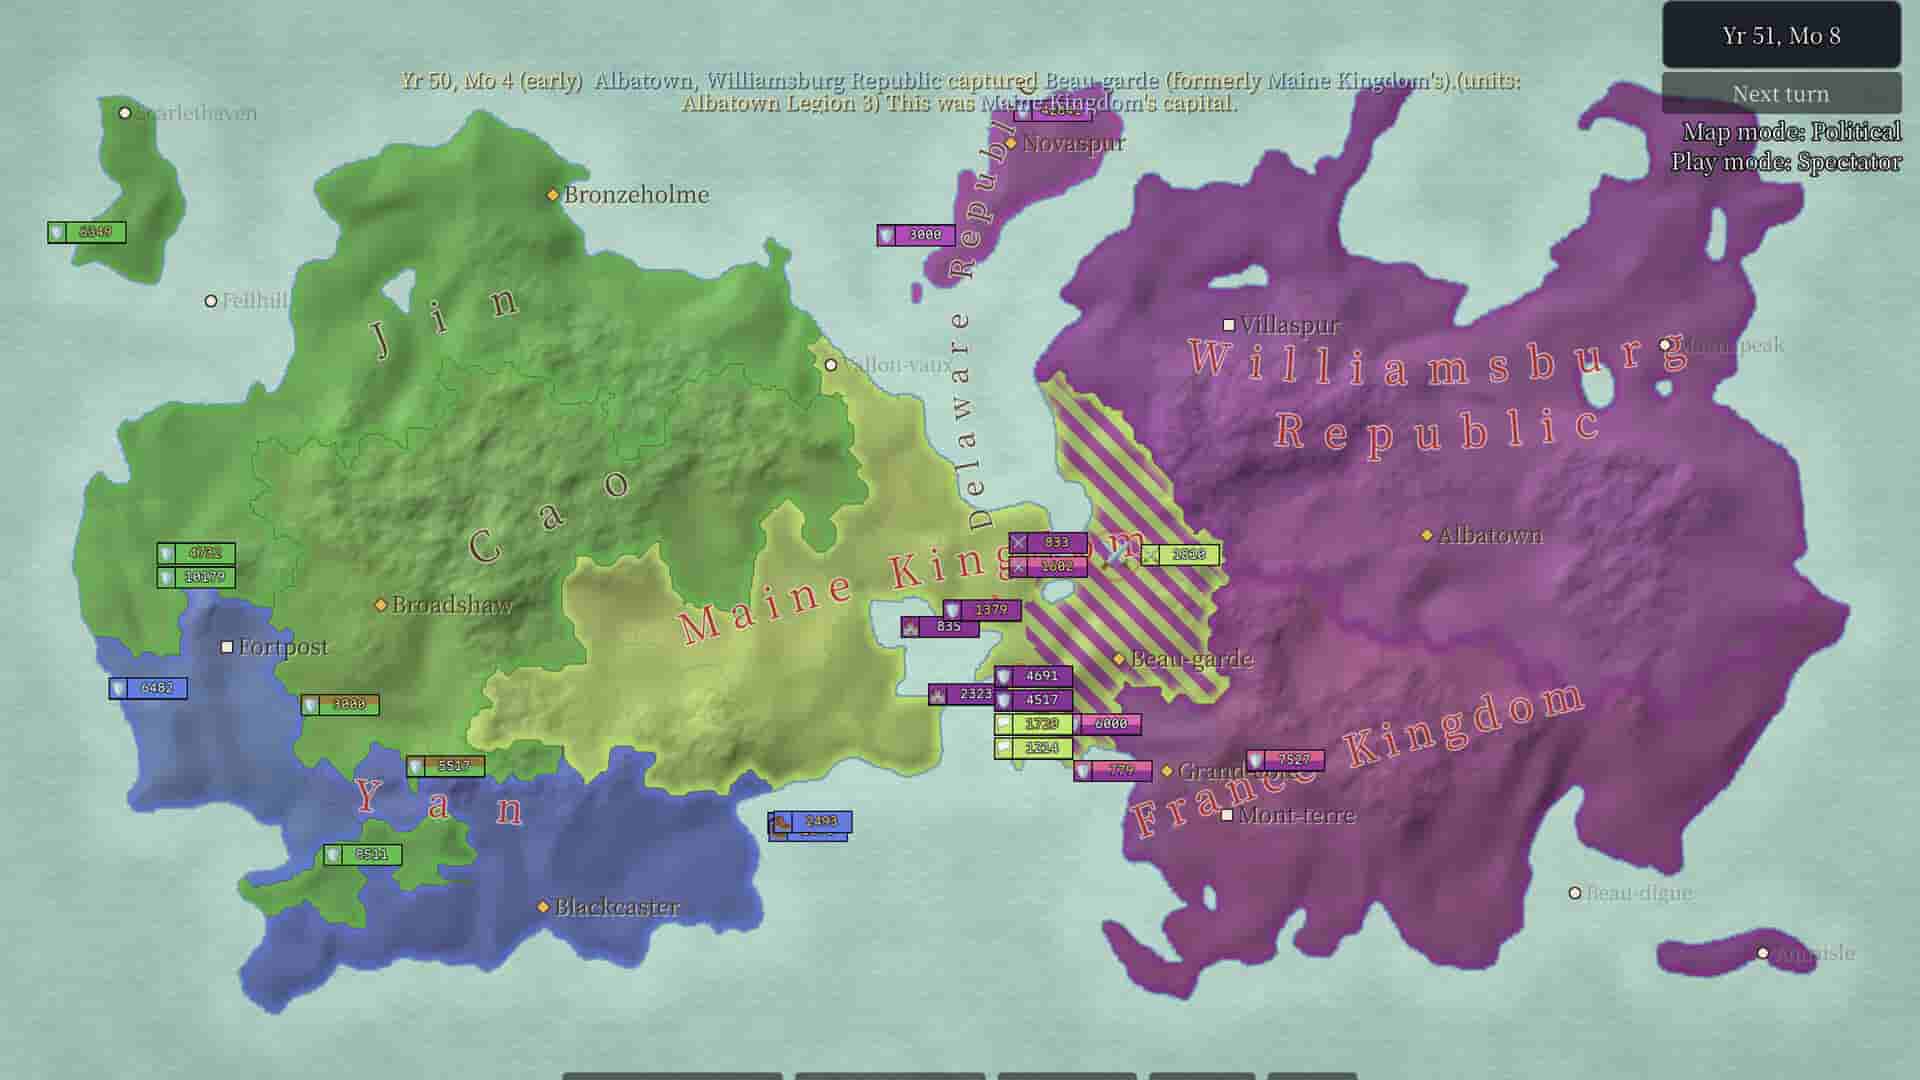This screenshot has height=1080, width=1920.
Task: Select the purple 833 army badge
Action: [x=1047, y=542]
